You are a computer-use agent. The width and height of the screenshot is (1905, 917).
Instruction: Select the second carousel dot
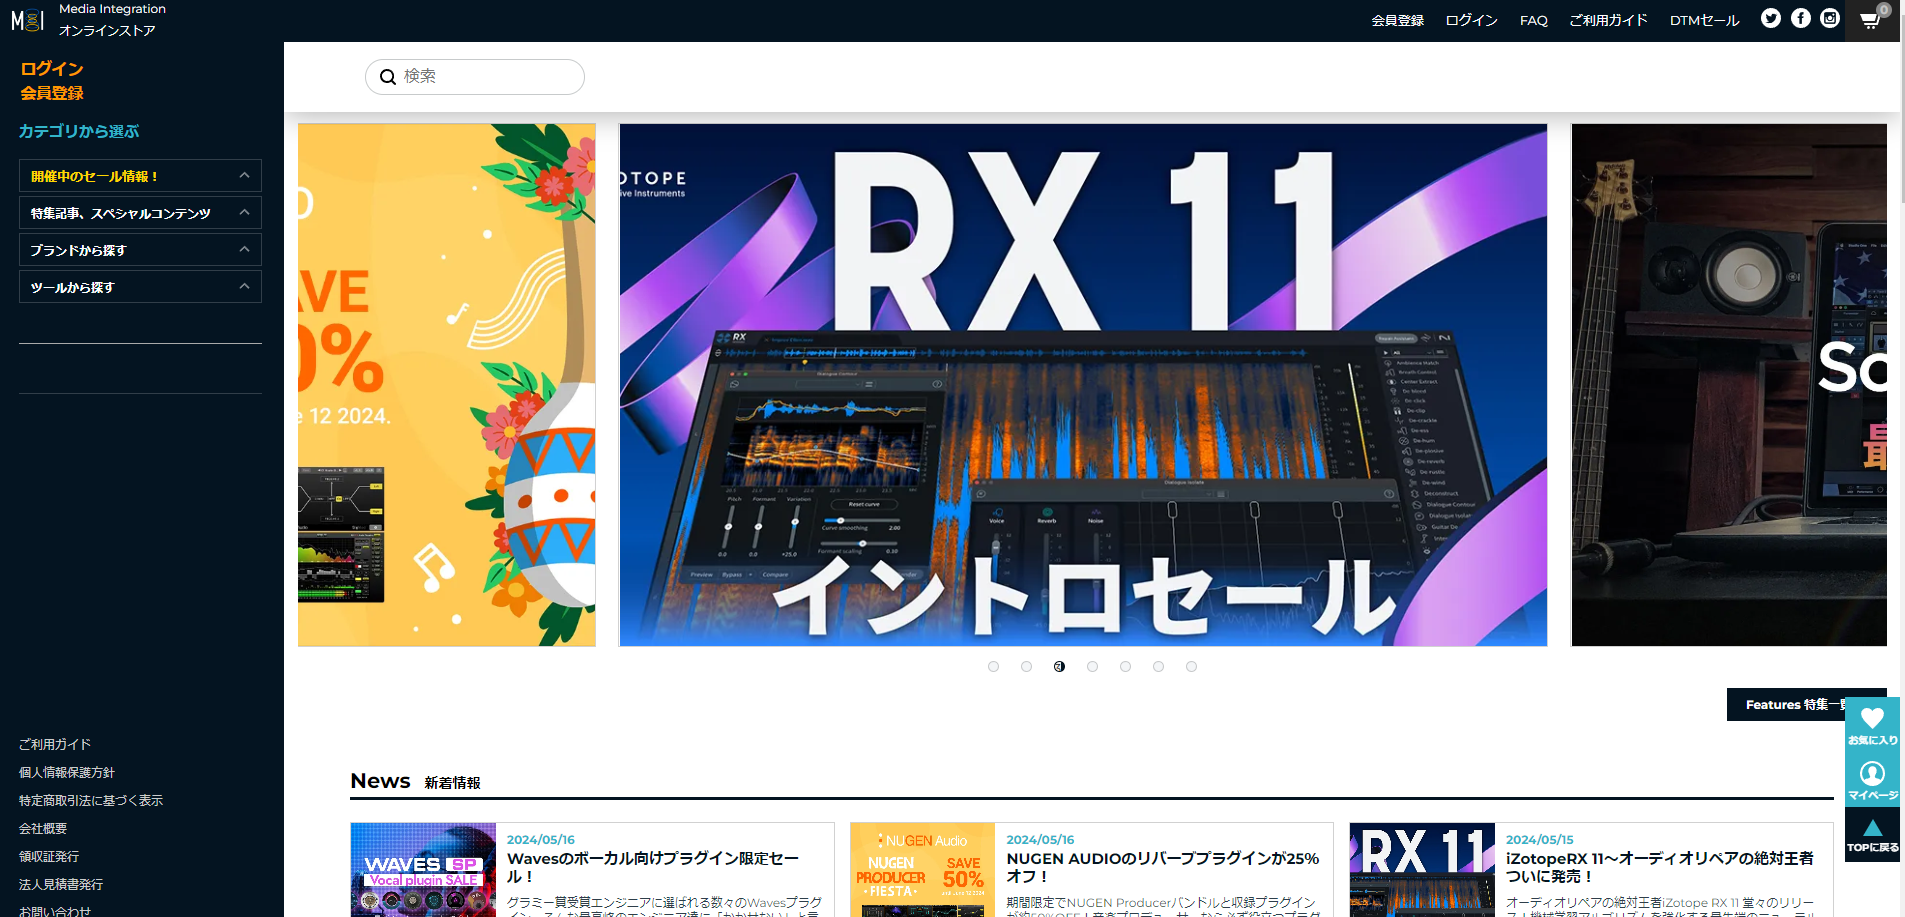click(x=1026, y=666)
